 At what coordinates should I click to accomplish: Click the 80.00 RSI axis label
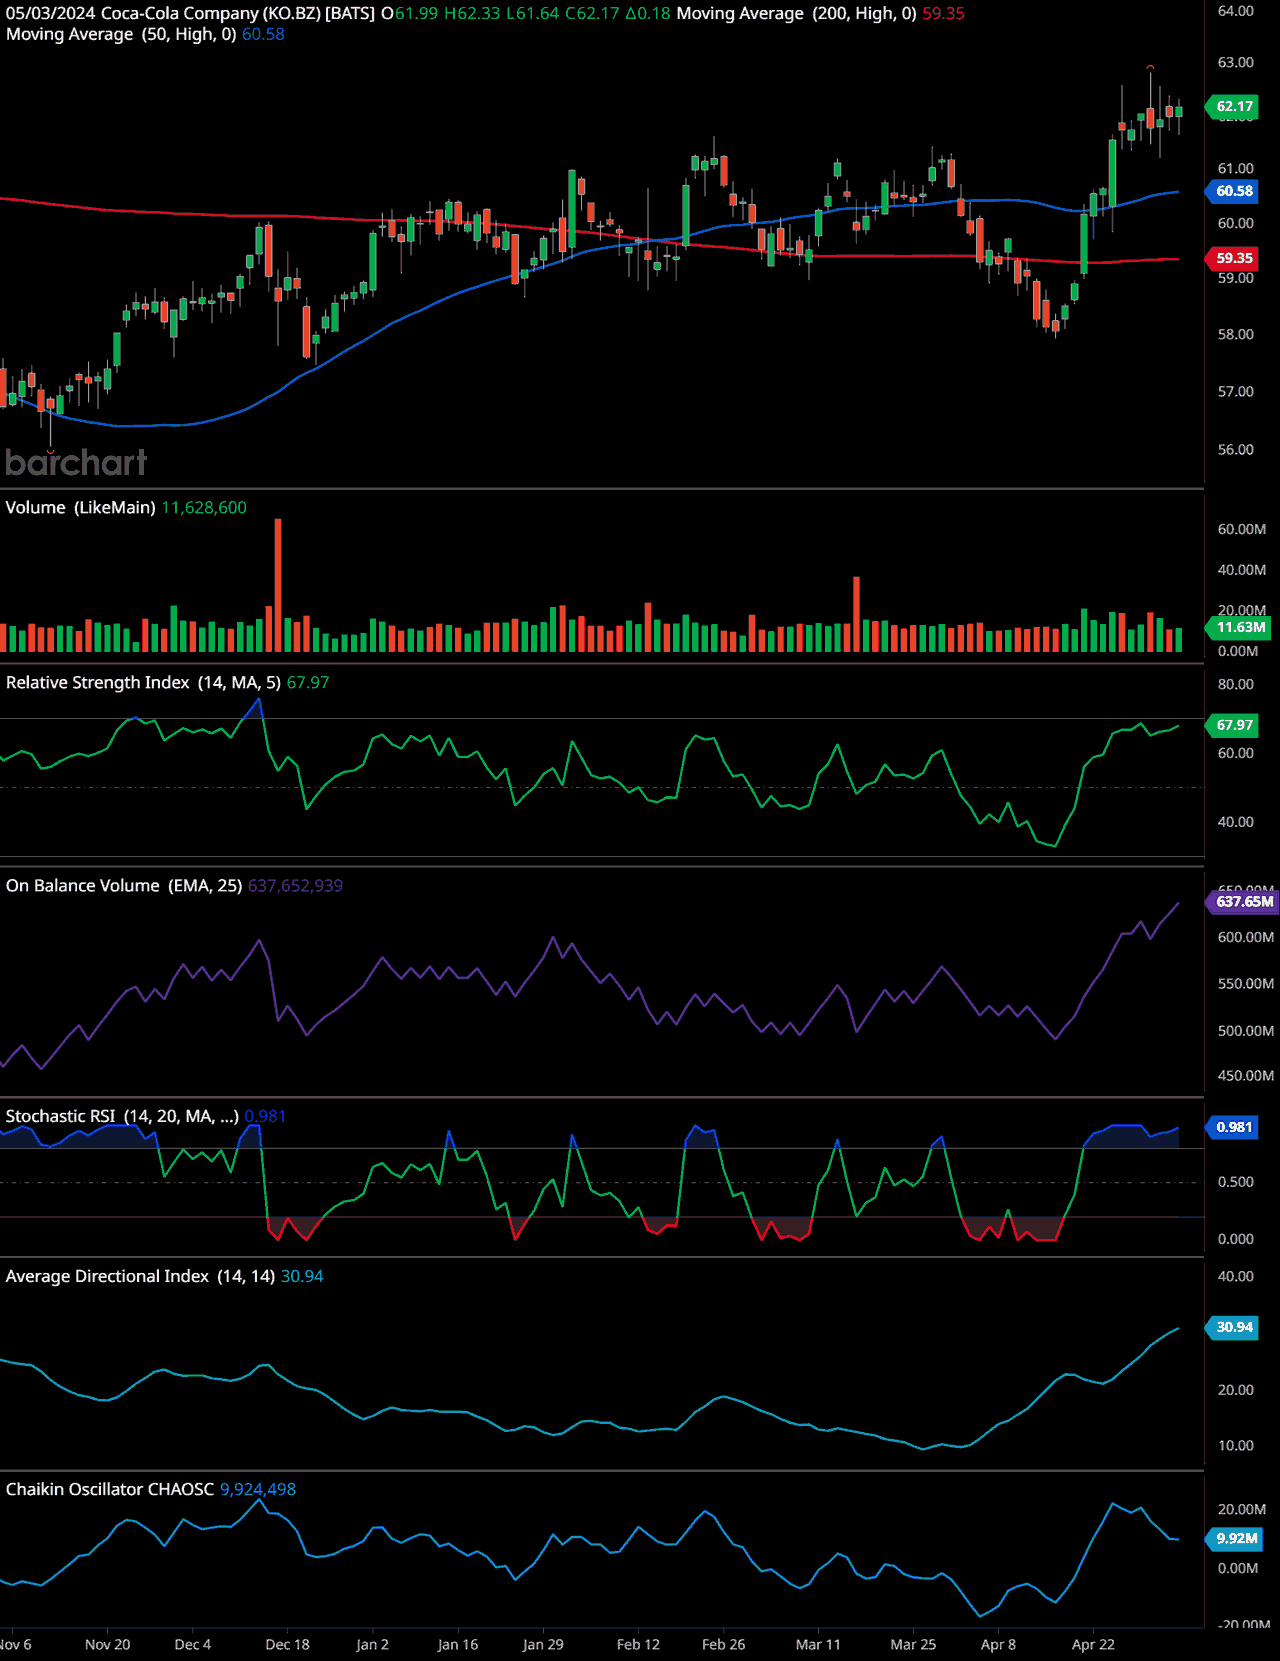(x=1236, y=684)
